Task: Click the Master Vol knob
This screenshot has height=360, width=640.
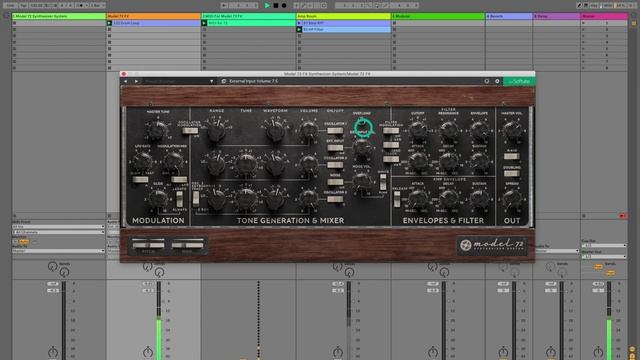Action: point(512,130)
